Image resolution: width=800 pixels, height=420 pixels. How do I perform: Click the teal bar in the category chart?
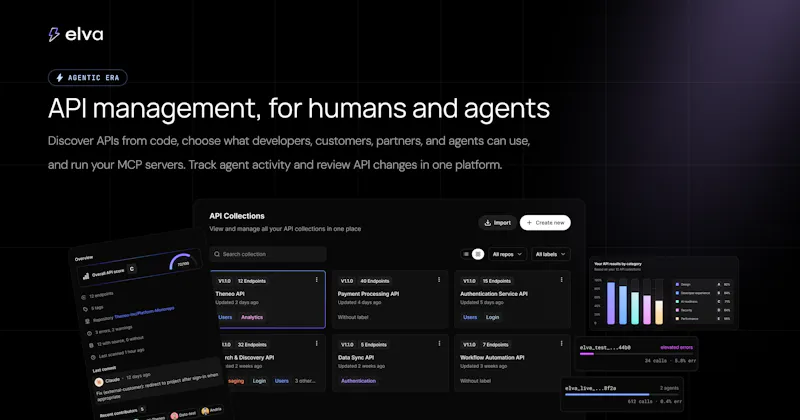pyautogui.click(x=635, y=308)
